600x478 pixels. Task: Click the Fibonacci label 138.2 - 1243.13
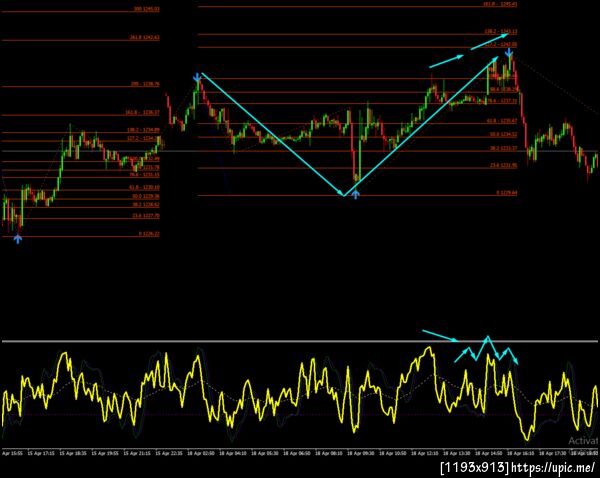tap(501, 31)
